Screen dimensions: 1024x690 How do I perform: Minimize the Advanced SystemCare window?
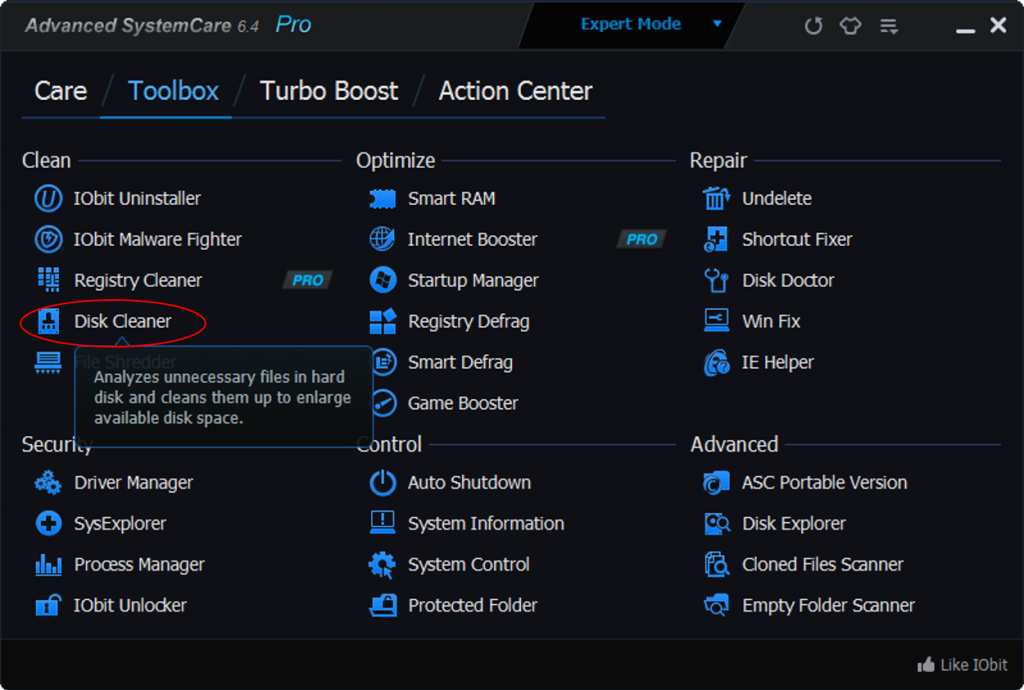pyautogui.click(x=965, y=29)
